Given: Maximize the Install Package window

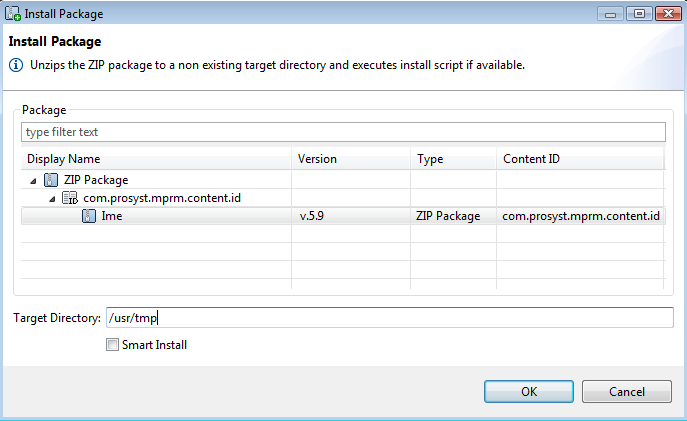Looking at the screenshot, I should [639, 14].
